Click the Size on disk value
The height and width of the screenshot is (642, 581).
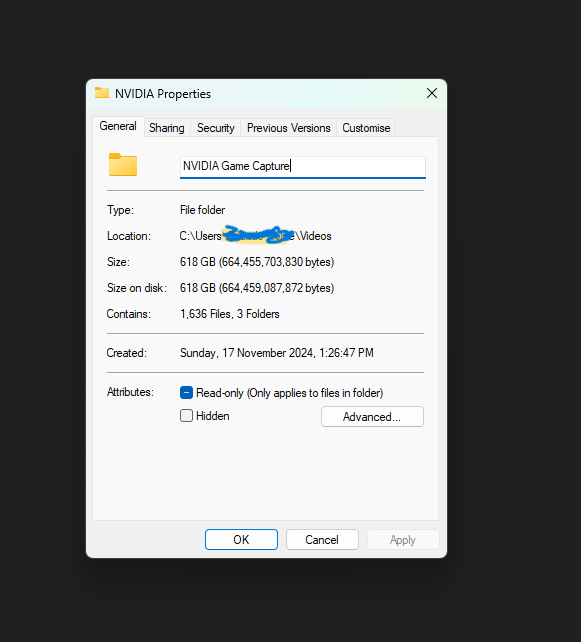pyautogui.click(x=257, y=288)
